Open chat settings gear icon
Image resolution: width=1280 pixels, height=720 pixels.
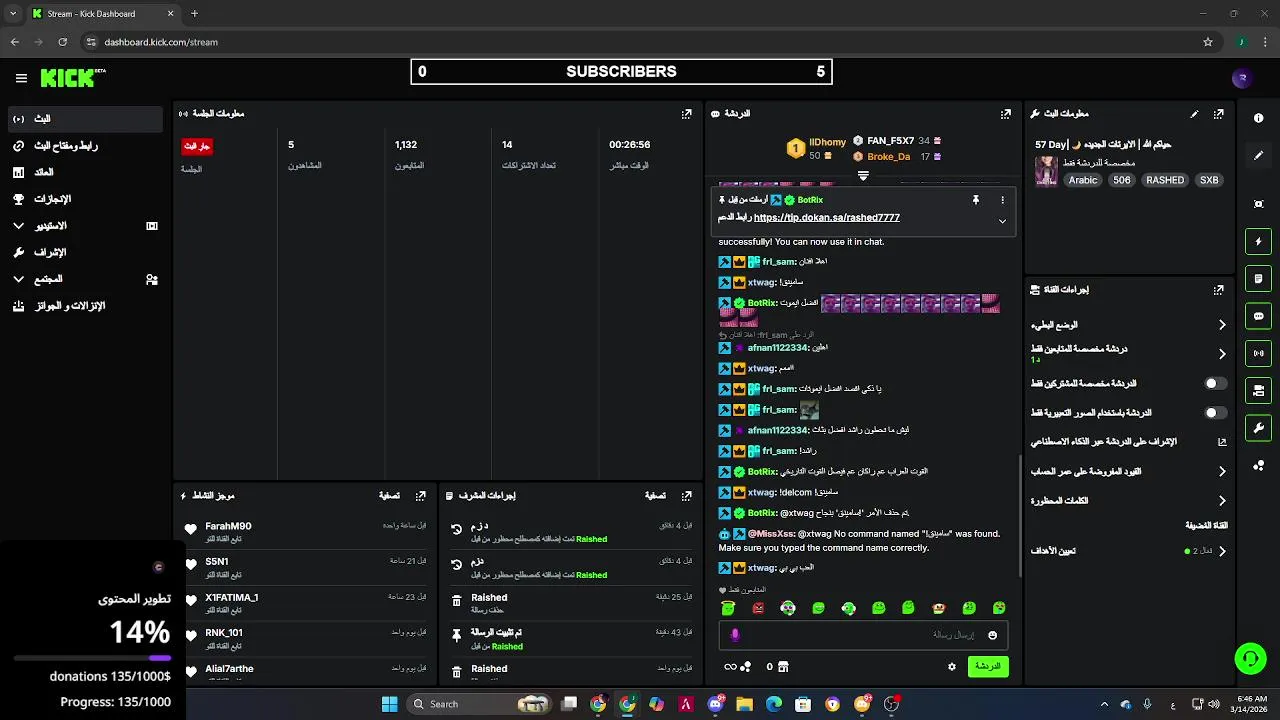[951, 666]
